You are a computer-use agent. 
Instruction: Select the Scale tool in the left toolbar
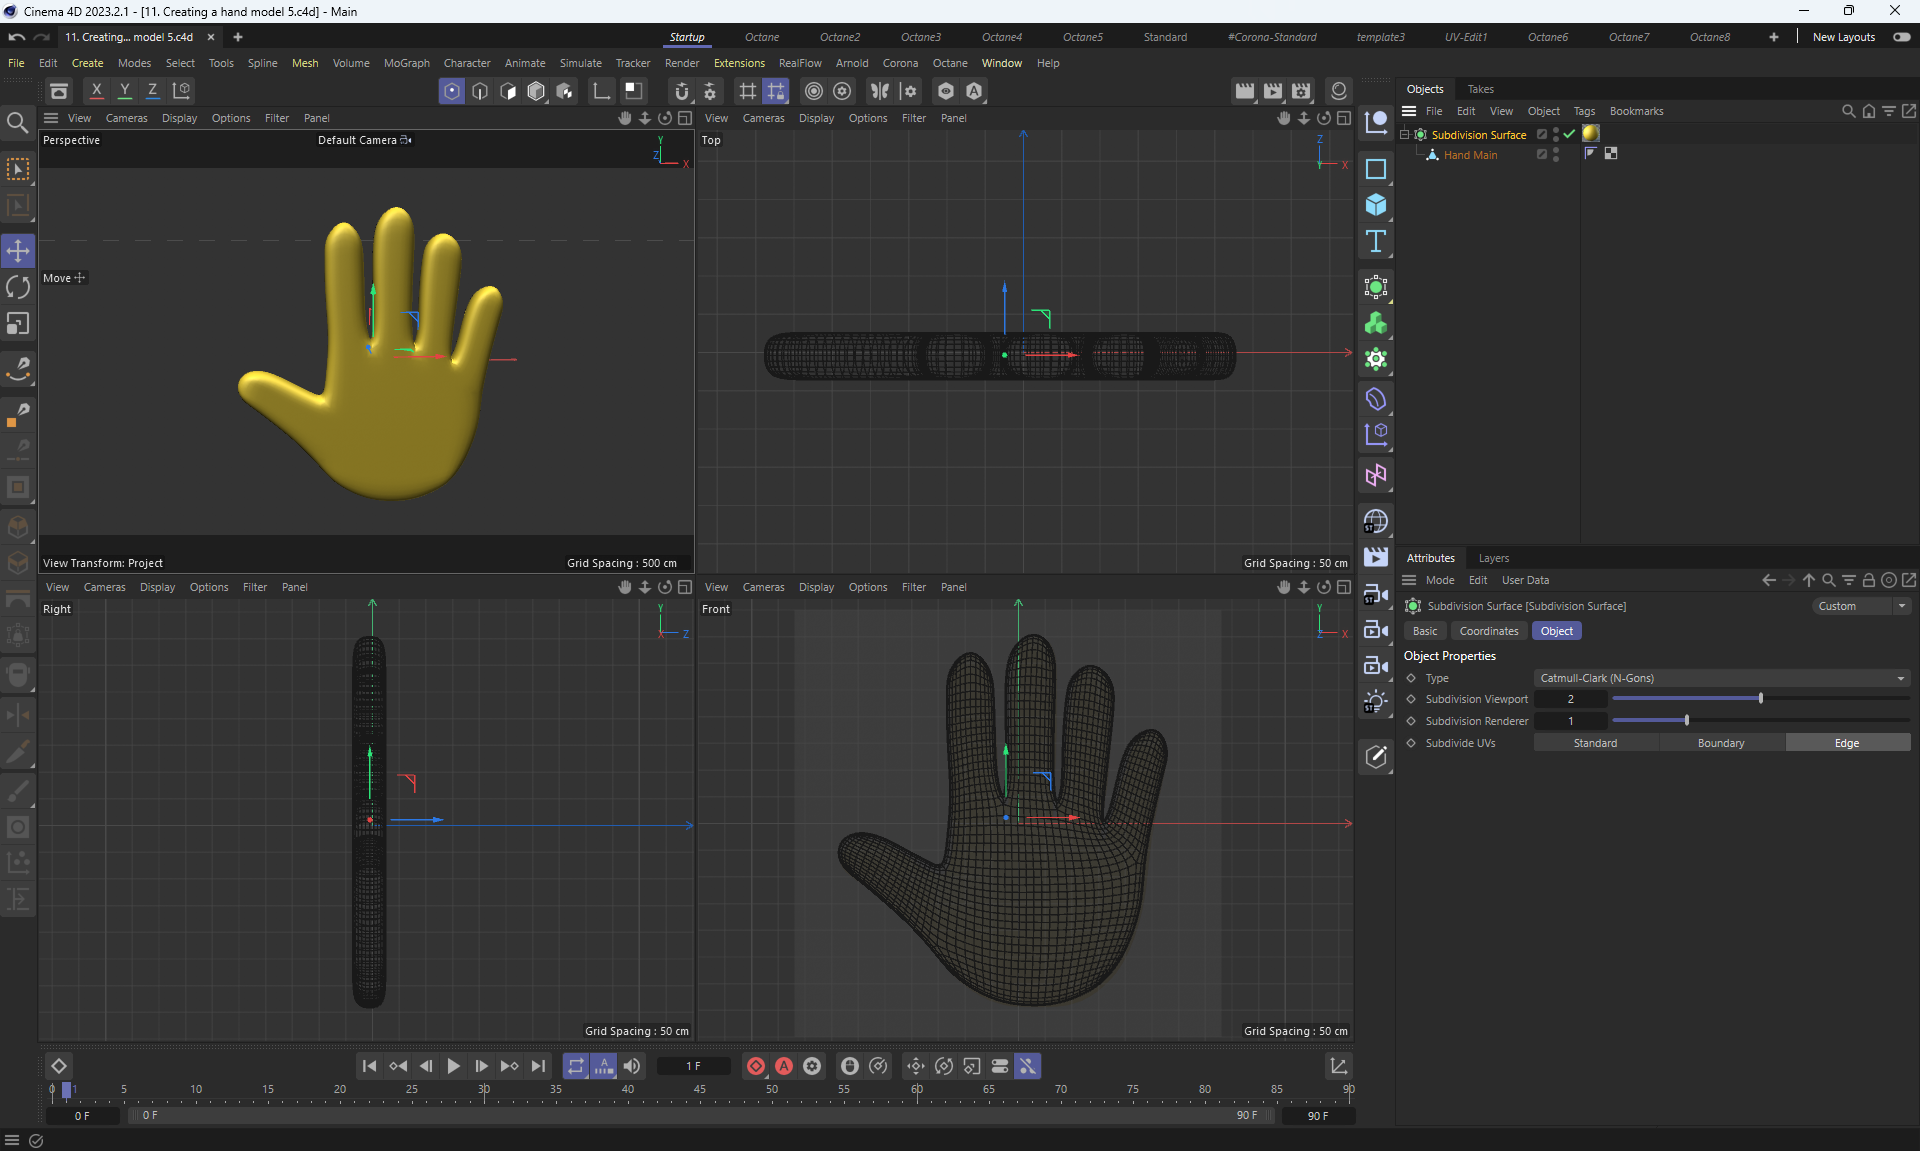(18, 324)
